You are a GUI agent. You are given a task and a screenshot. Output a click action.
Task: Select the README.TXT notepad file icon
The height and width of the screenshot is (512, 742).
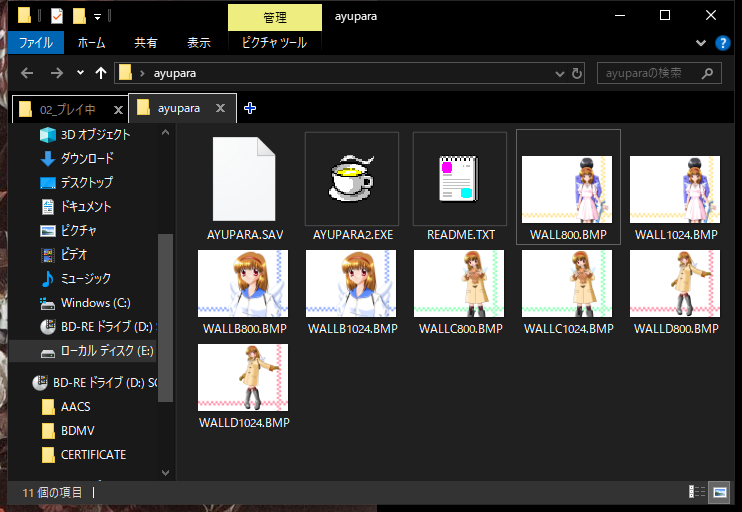tap(459, 179)
